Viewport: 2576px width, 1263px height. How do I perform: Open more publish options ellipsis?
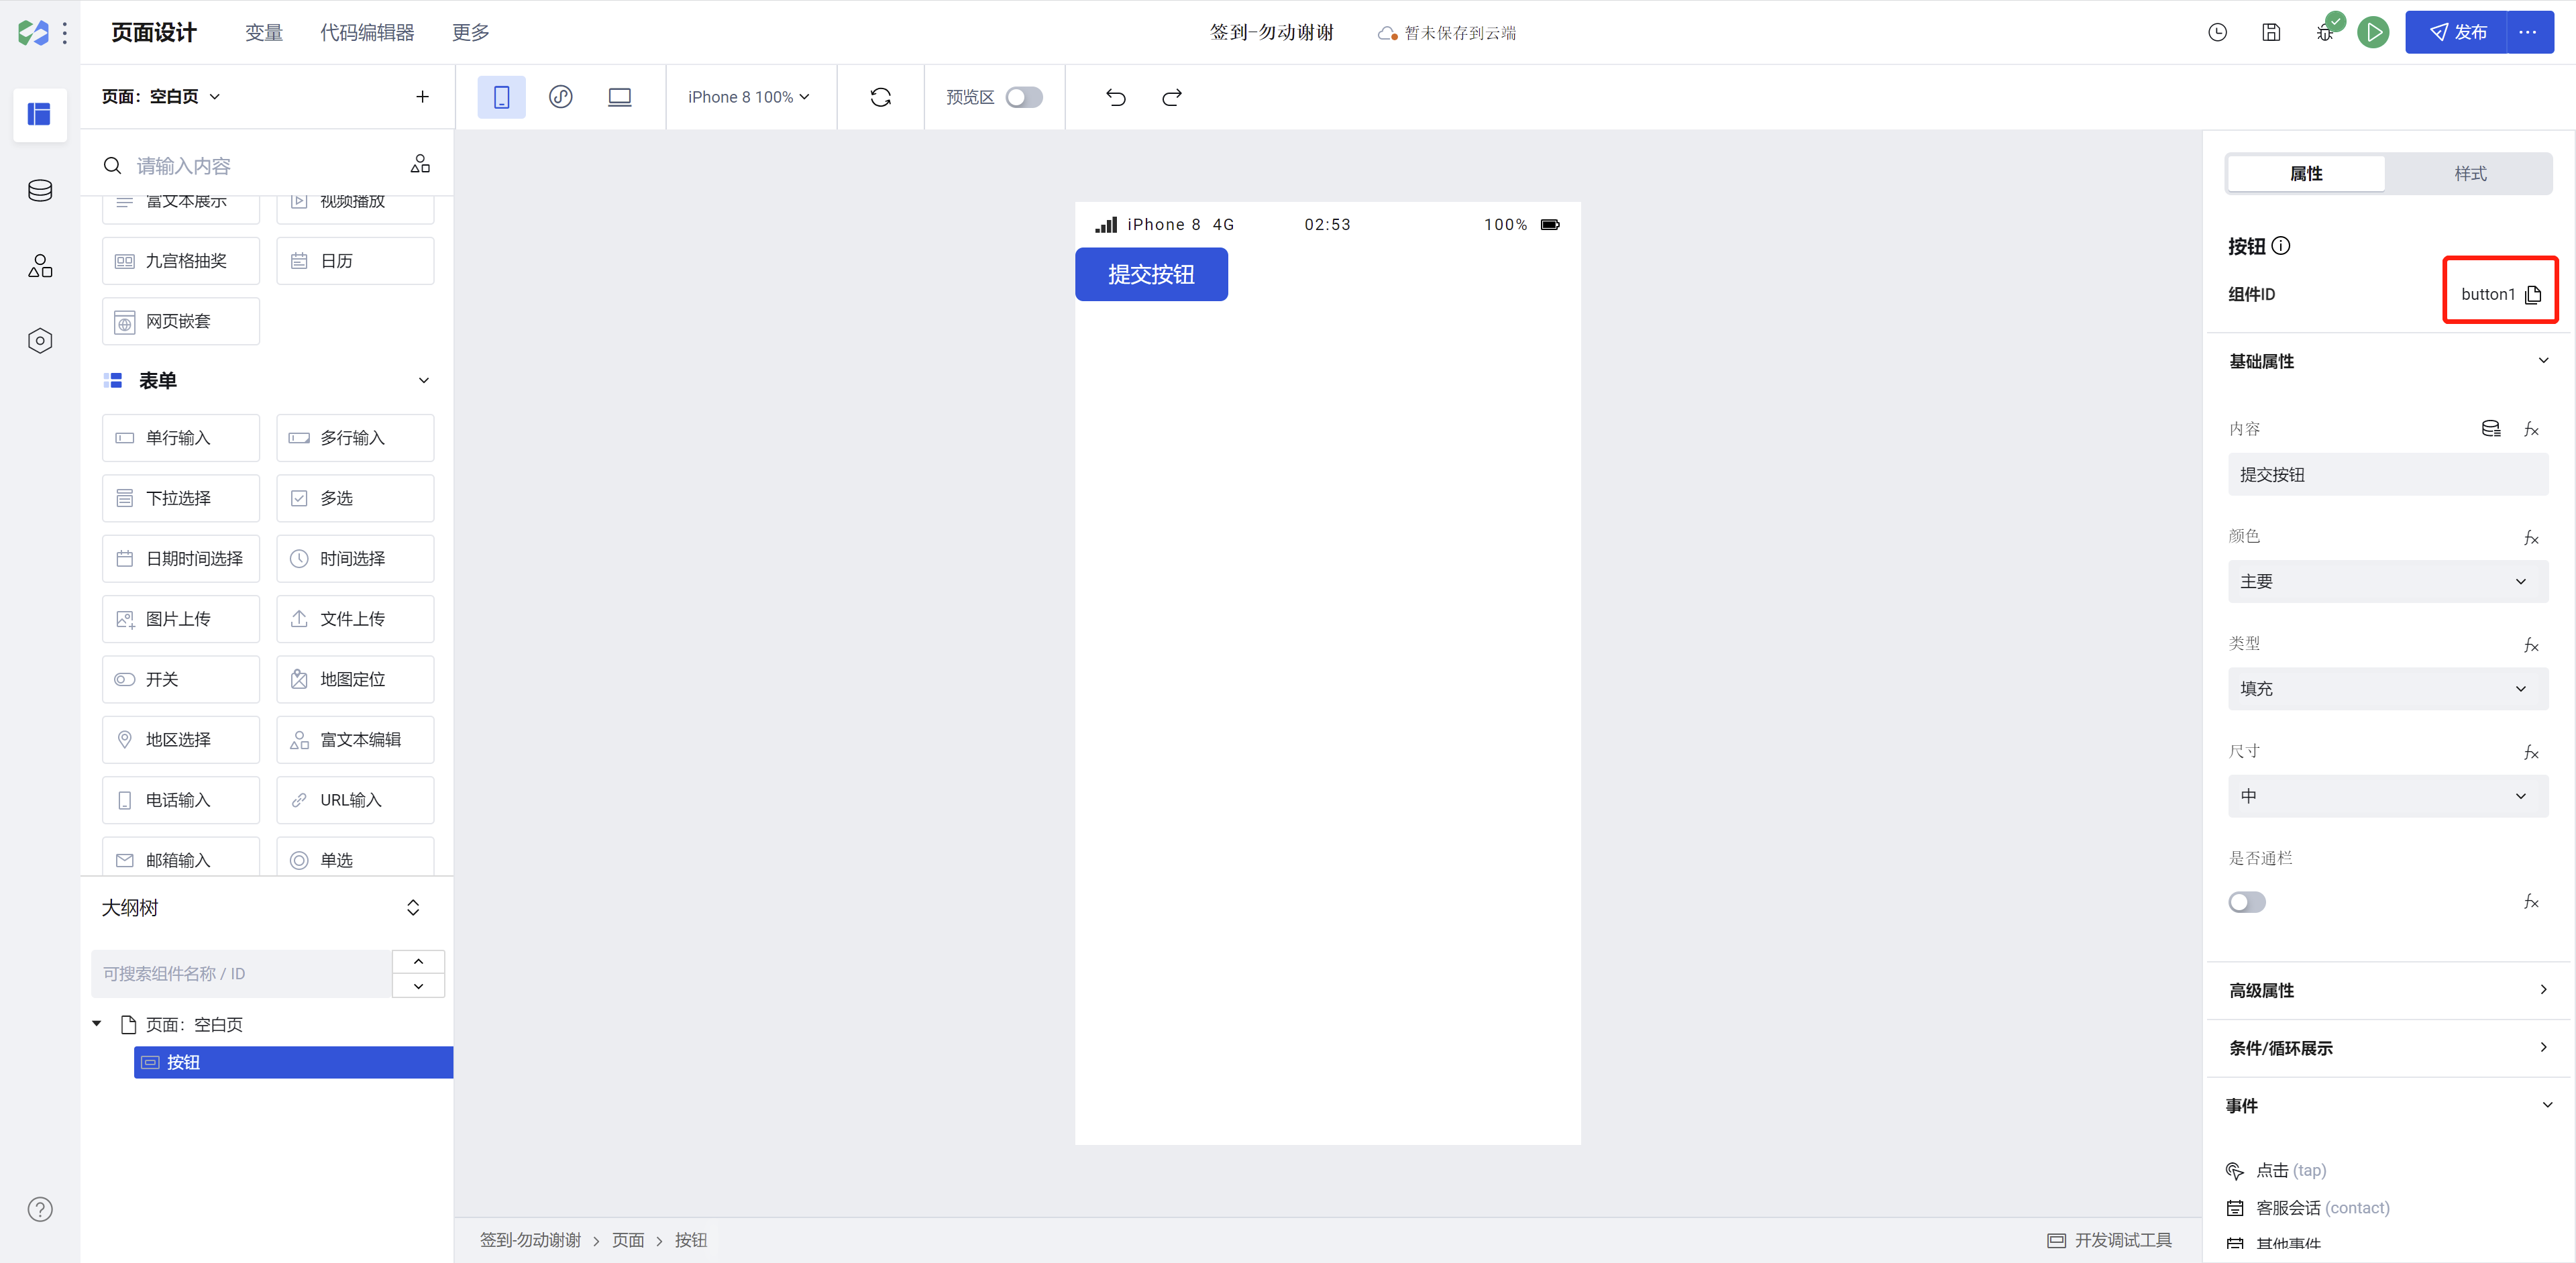tap(2528, 33)
